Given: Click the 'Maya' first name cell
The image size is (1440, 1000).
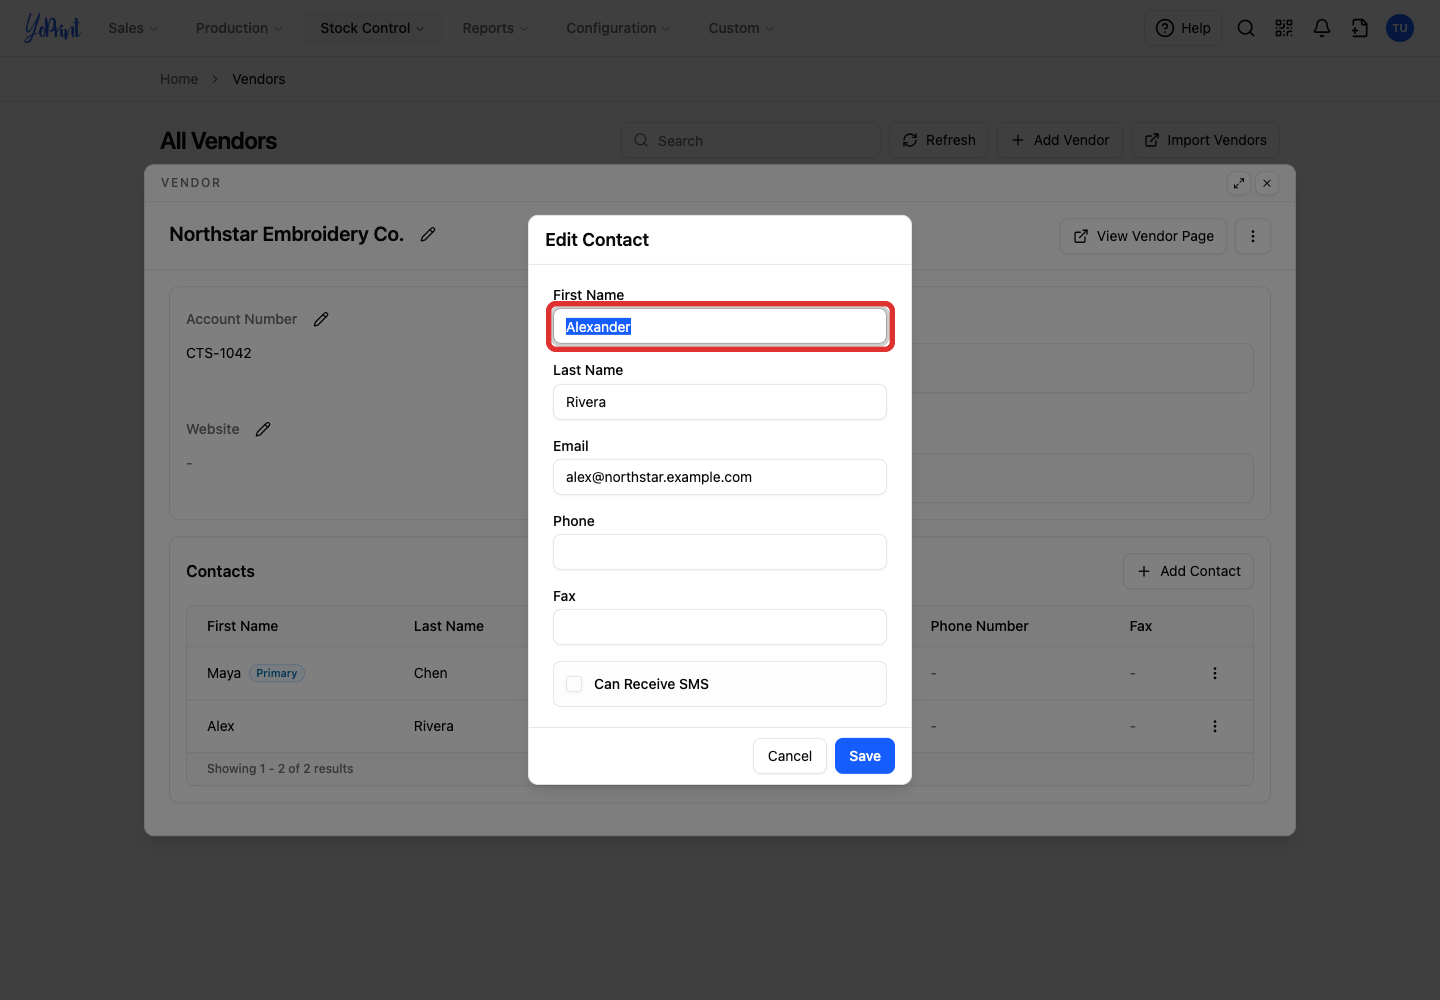Looking at the screenshot, I should [x=224, y=673].
